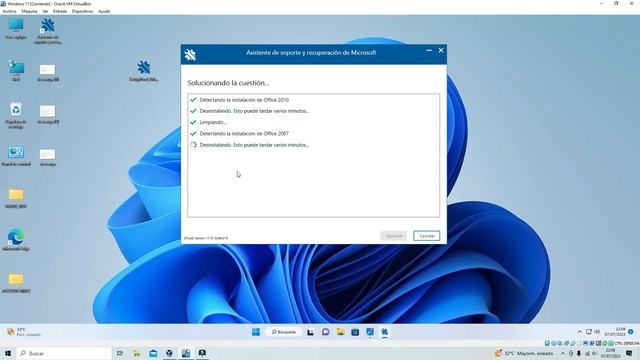Viewport: 640px width, 360px height.
Task: Click the version text at the dialog's bottom left
Action: click(206, 238)
